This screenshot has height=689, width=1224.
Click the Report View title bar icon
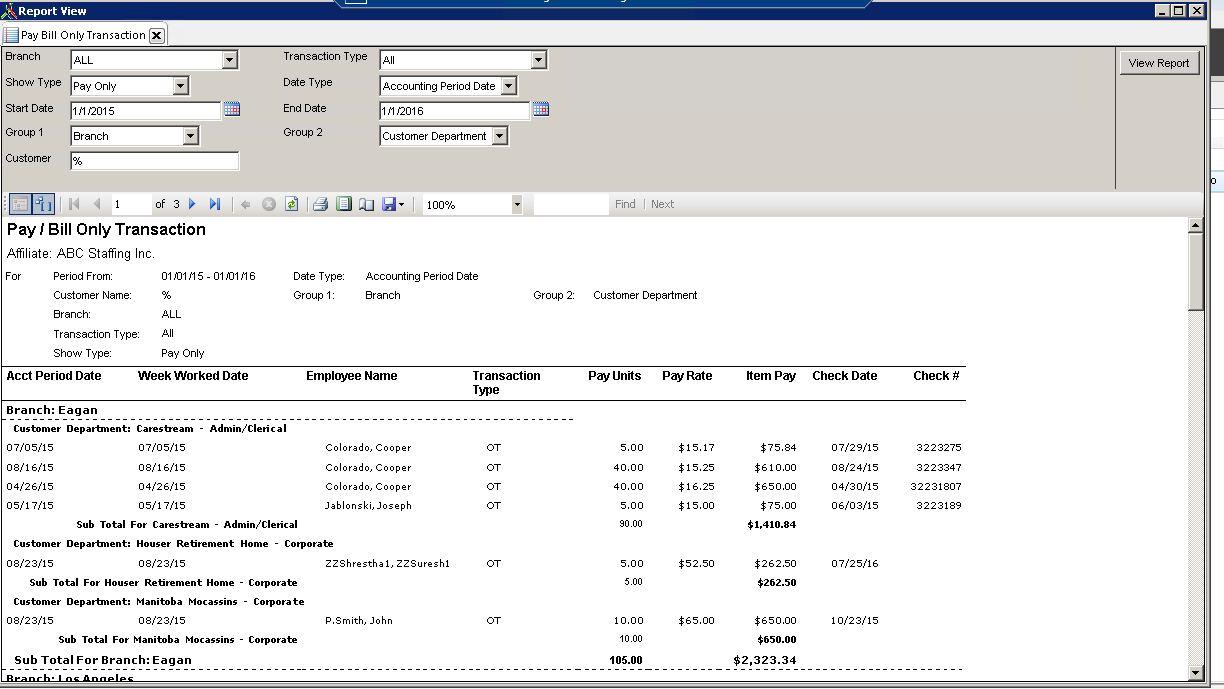[x=9, y=11]
